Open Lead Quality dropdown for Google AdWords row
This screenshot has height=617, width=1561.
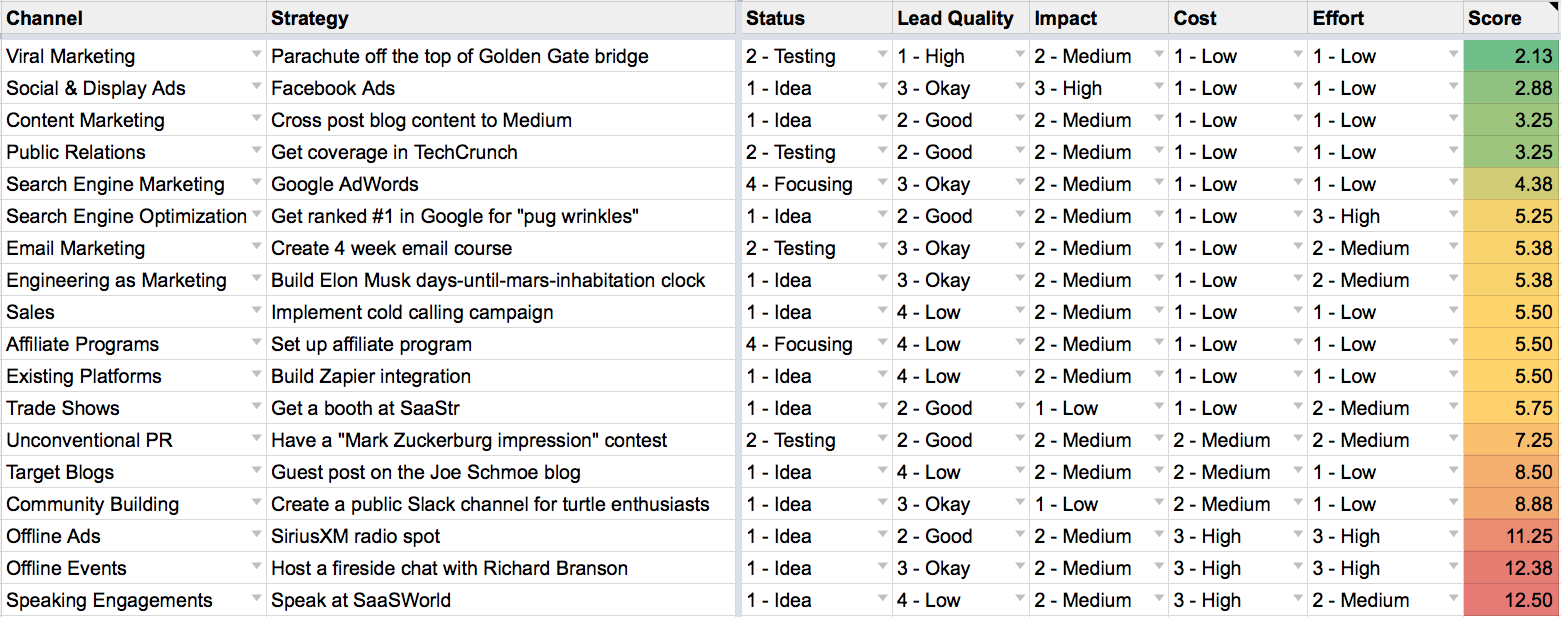point(1020,183)
